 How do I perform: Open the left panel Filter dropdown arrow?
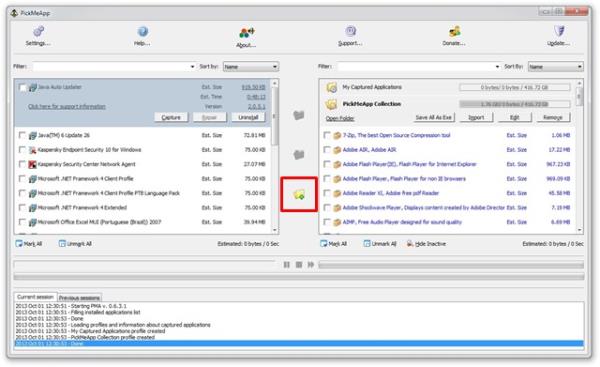tap(192, 67)
